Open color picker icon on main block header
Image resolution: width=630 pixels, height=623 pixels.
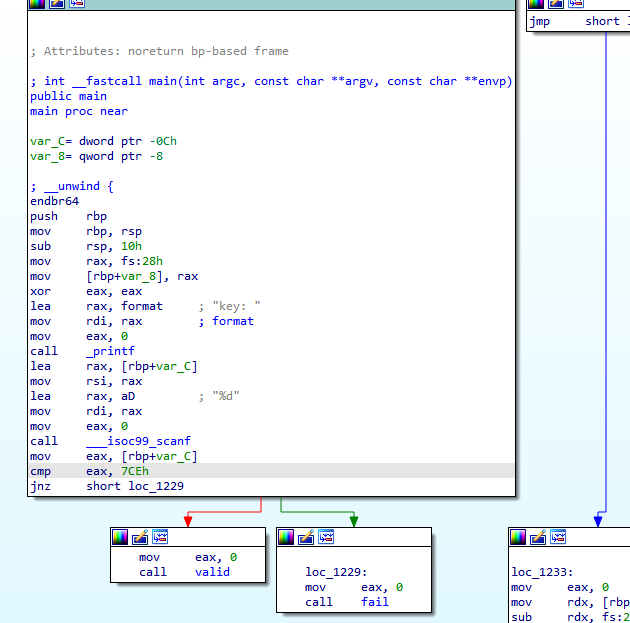37,4
